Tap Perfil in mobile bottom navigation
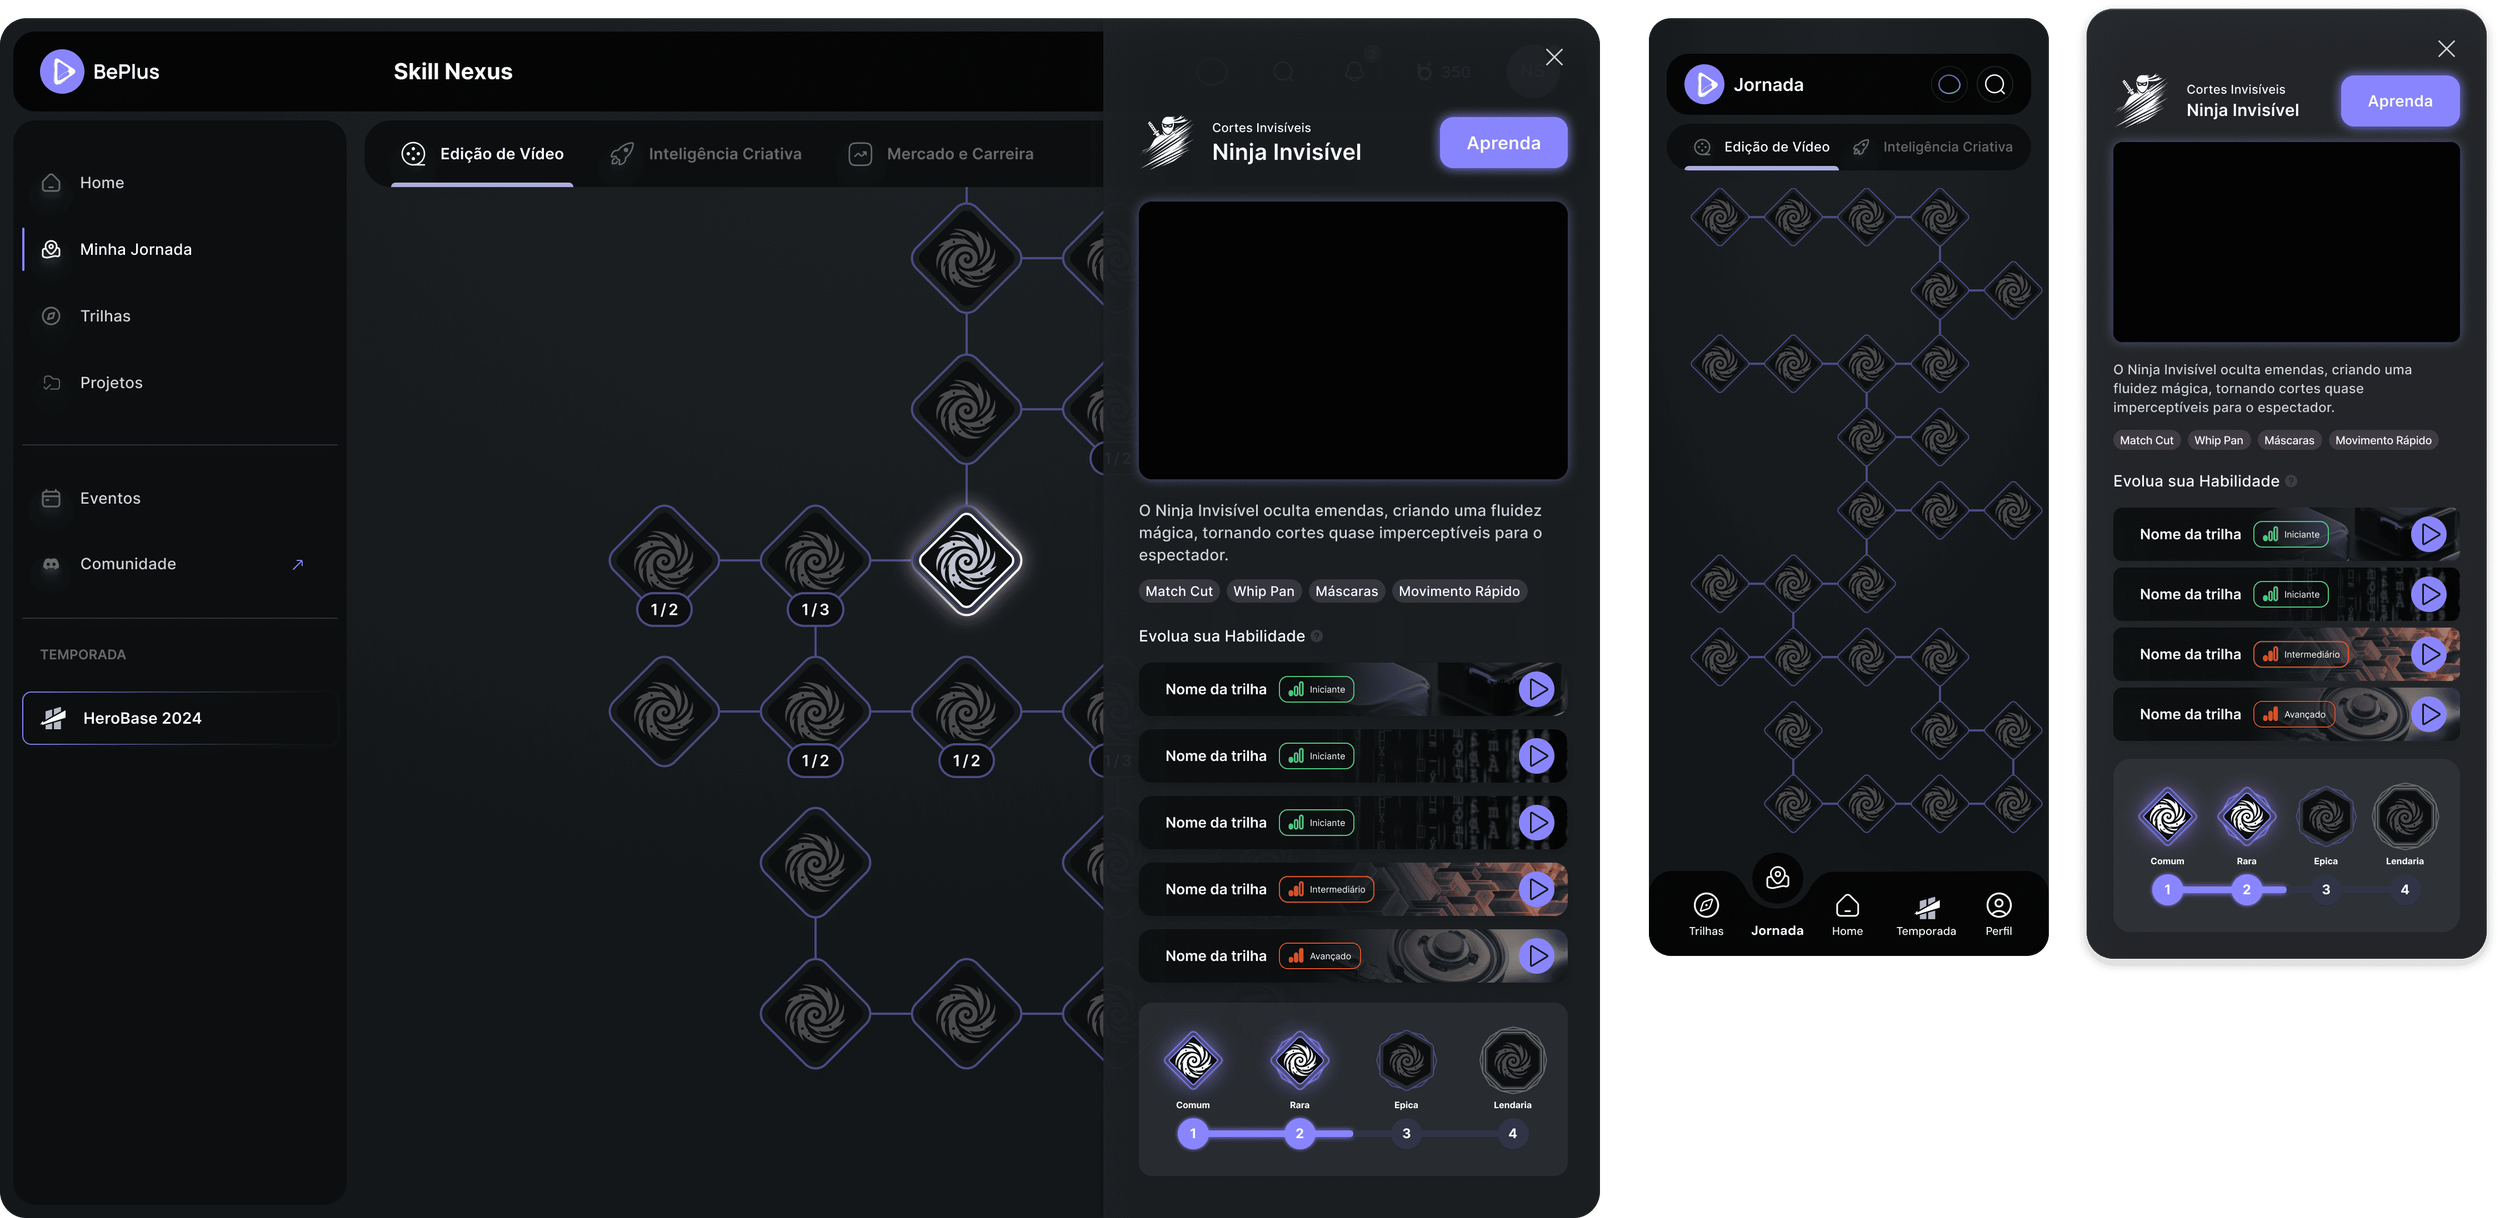The image size is (2500, 1218). [1998, 915]
